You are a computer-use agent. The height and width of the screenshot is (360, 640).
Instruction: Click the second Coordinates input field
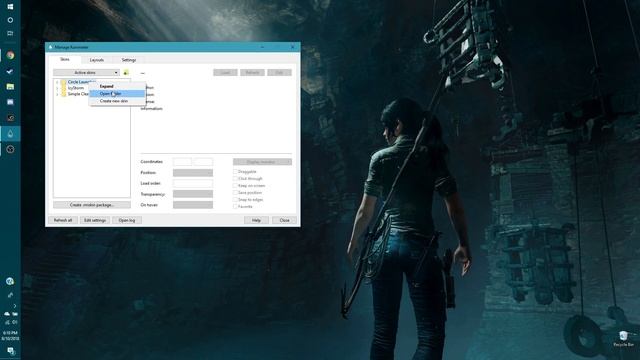coord(203,162)
